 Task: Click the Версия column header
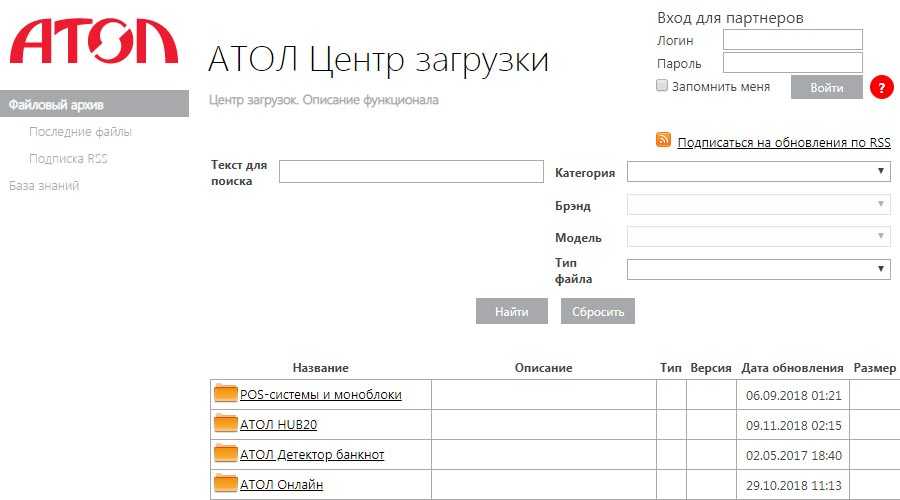711,368
